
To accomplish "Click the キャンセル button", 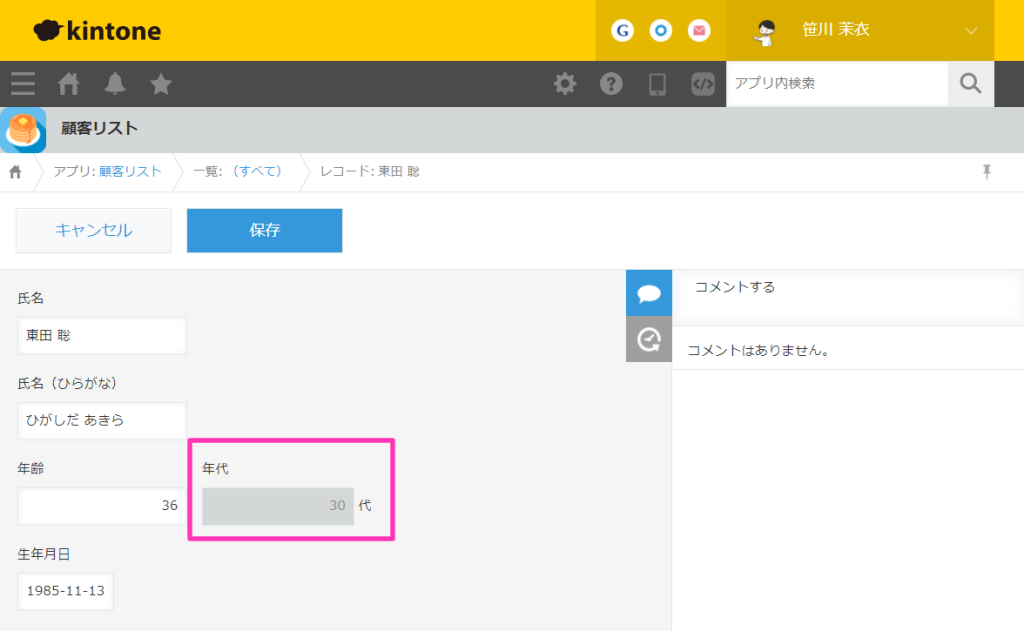I will 93,231.
